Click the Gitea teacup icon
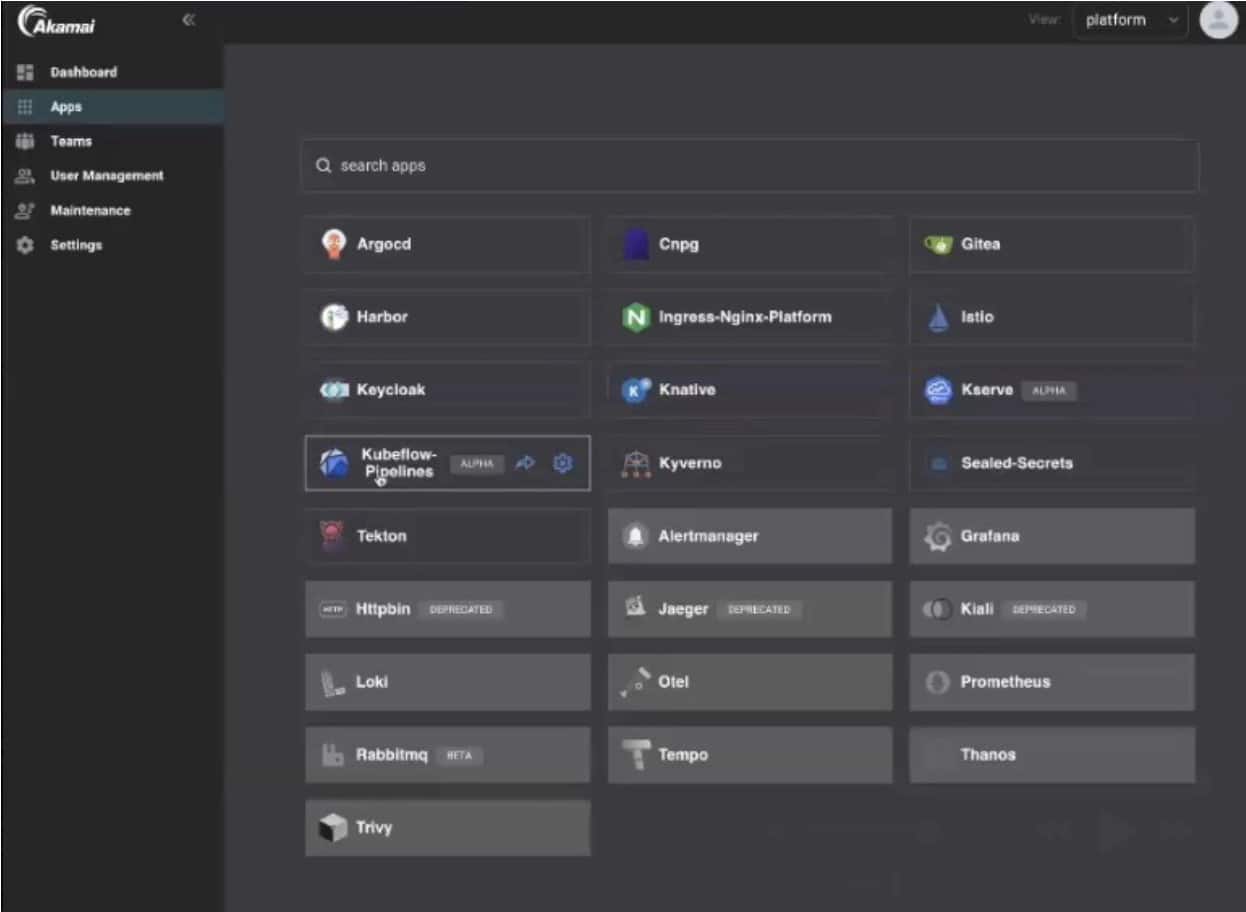The width and height of the screenshot is (1246, 912). pyautogui.click(x=937, y=244)
